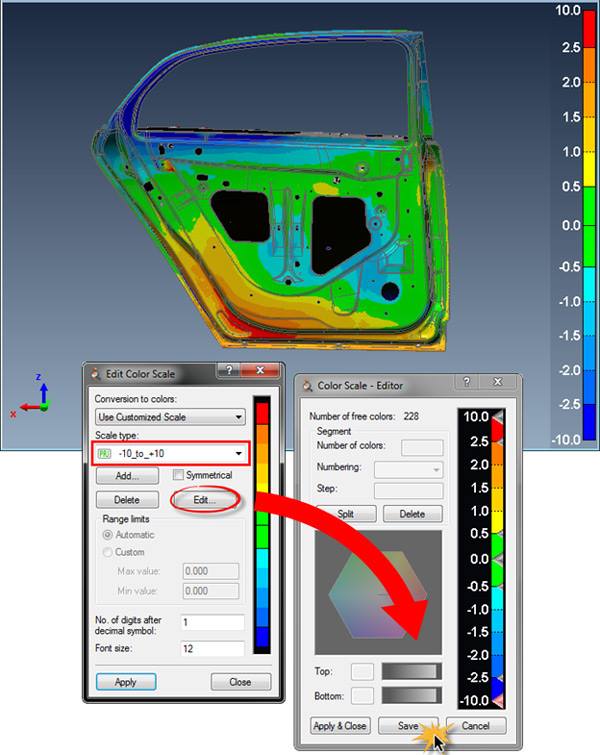Click Apply in Edit Color Scale
The width and height of the screenshot is (600, 755).
[x=126, y=682]
